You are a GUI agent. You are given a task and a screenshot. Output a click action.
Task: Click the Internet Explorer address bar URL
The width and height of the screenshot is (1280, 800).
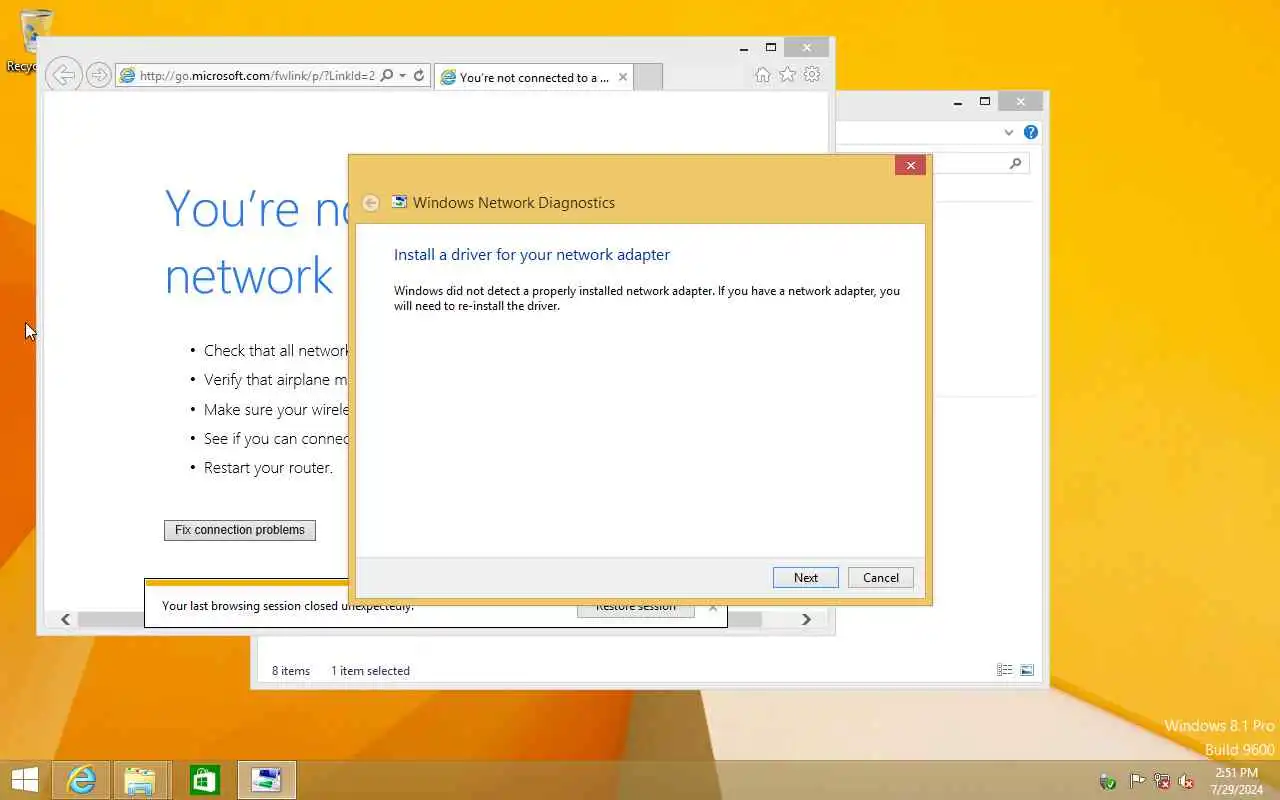[x=257, y=75]
